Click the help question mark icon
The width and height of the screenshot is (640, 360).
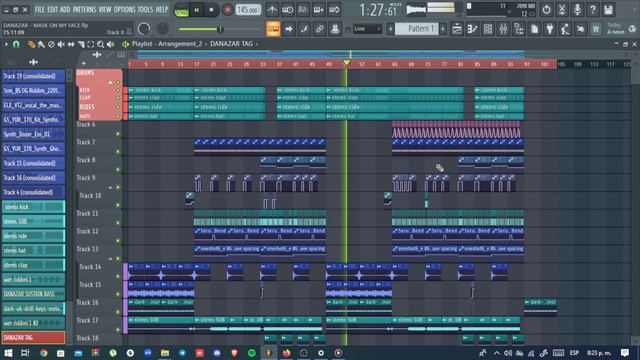(593, 9)
